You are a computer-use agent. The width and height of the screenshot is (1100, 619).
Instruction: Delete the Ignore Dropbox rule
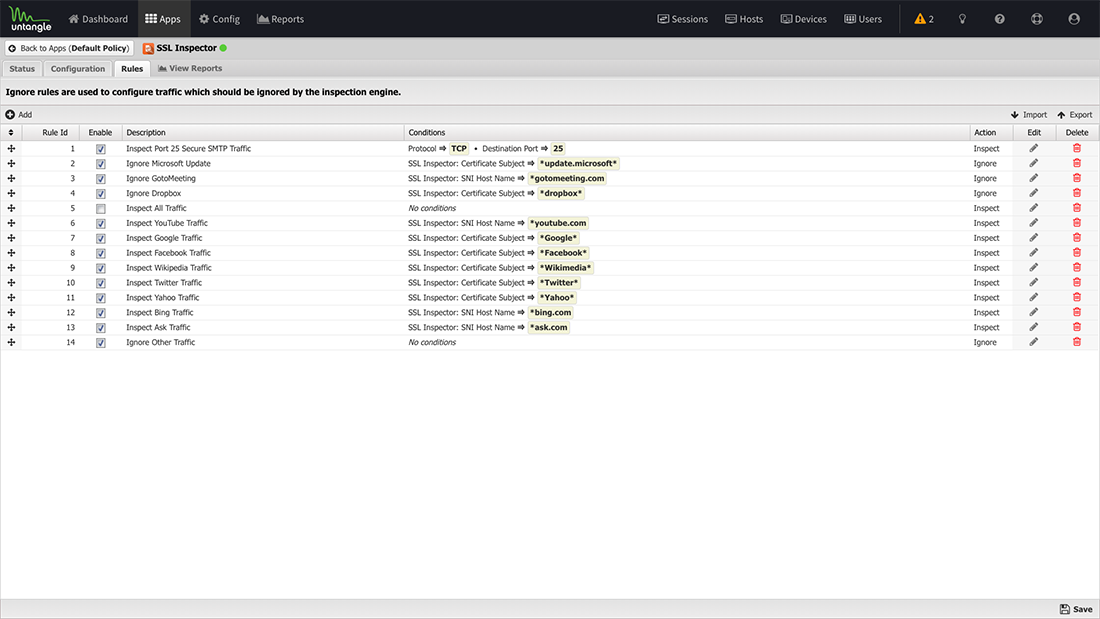pos(1077,193)
